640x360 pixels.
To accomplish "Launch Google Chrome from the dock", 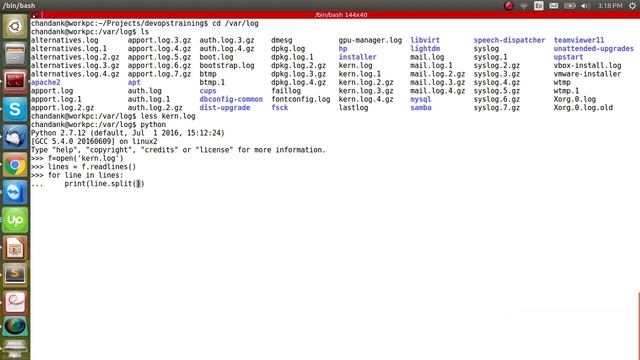I will coord(15,164).
